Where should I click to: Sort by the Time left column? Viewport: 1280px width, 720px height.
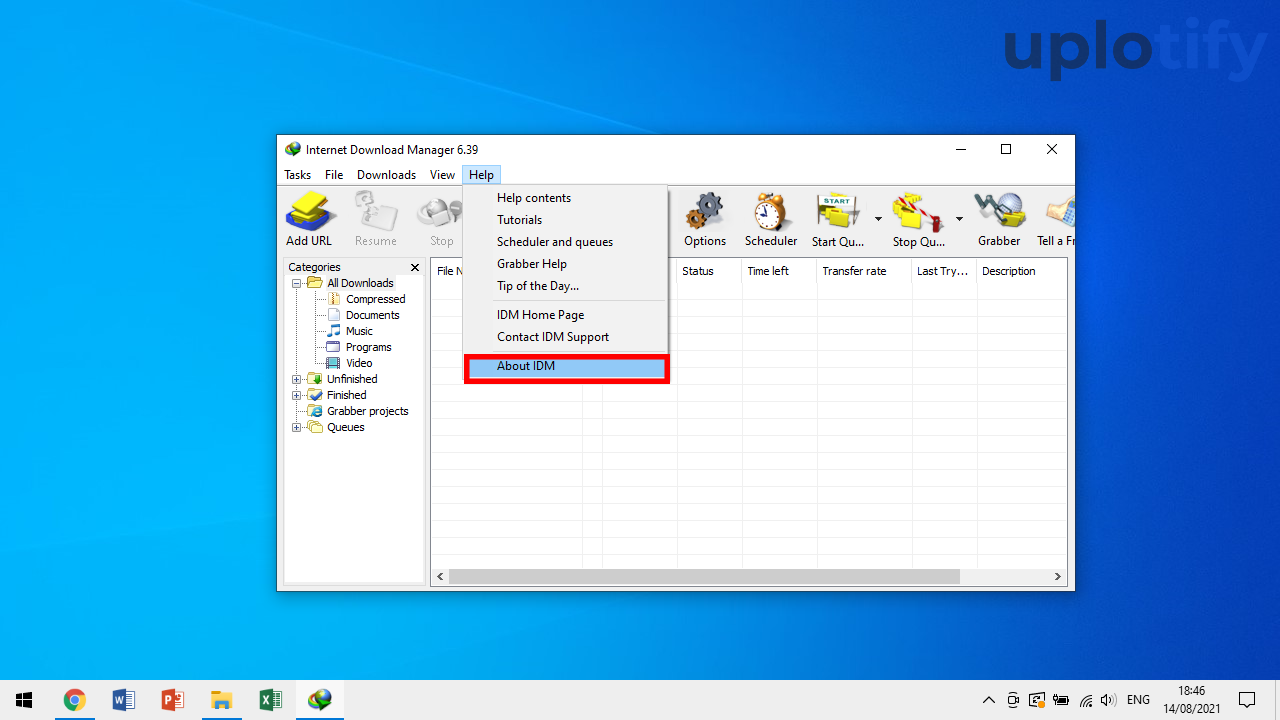point(779,271)
